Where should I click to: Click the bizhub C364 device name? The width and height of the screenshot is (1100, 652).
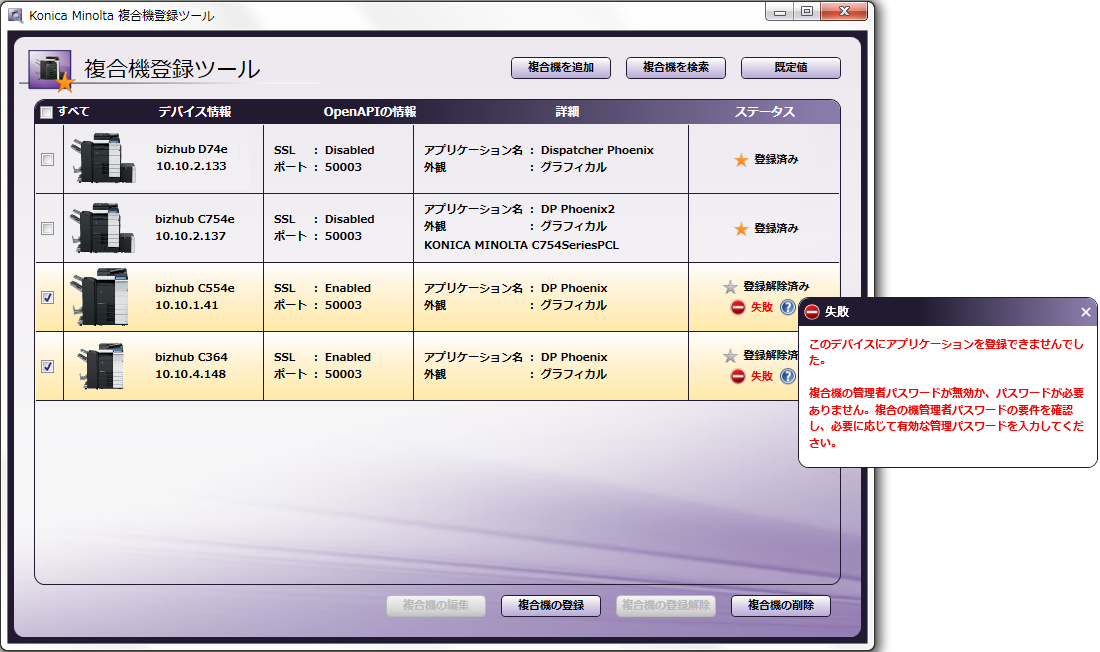(x=191, y=357)
